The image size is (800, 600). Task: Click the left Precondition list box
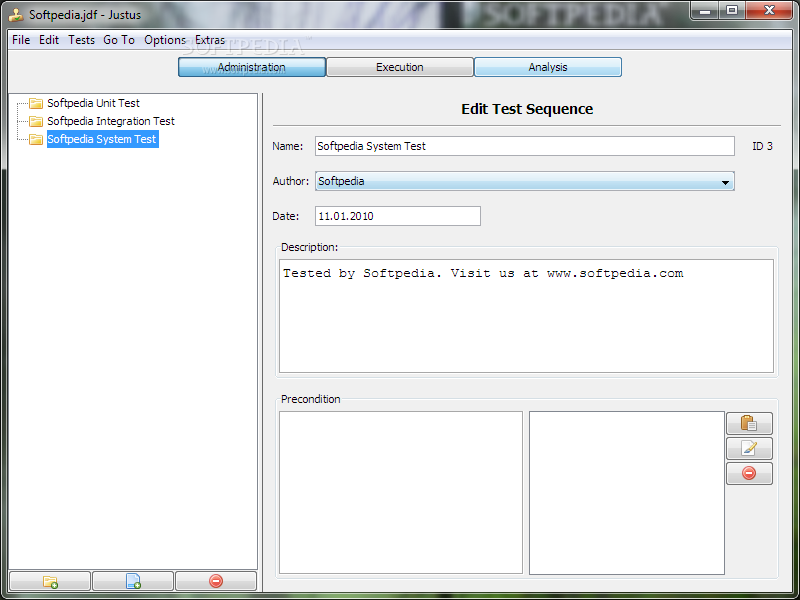click(401, 493)
